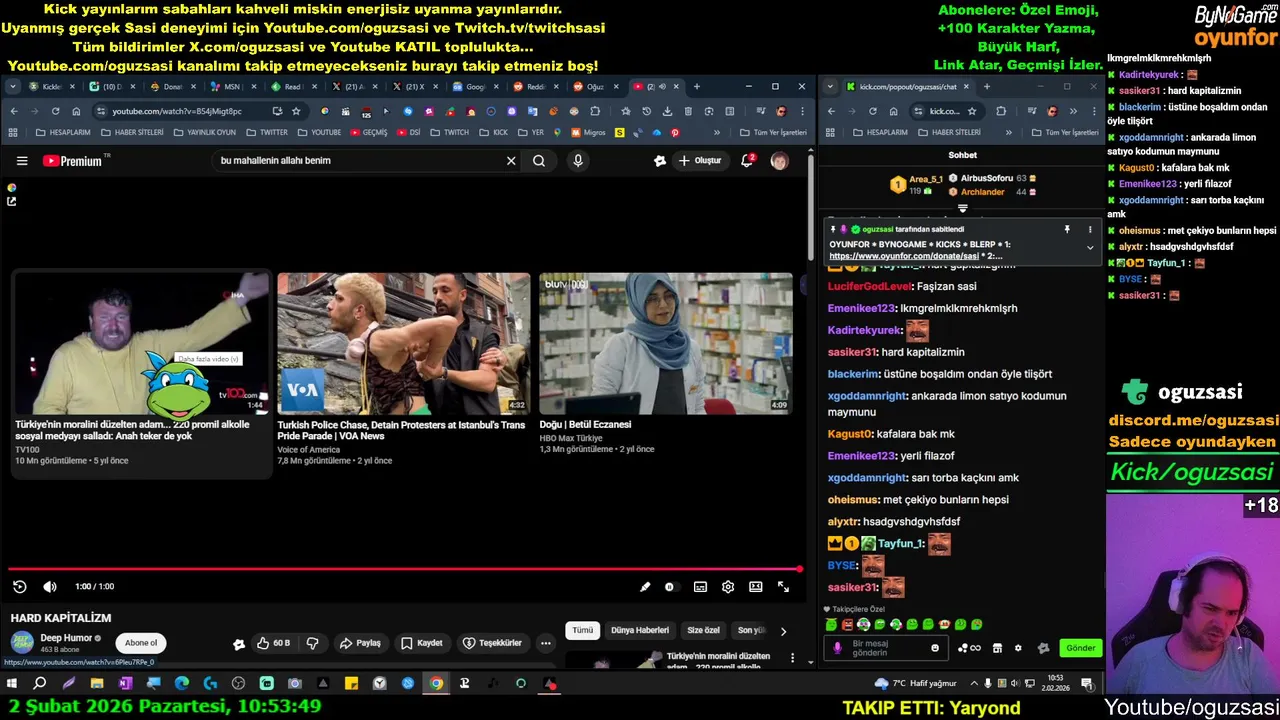The width and height of the screenshot is (1280, 720).
Task: Open the VOA News Pride Parade thumbnail
Action: click(404, 343)
